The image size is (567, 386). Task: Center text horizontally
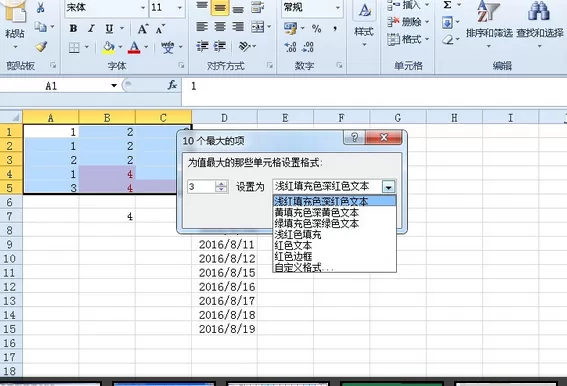220,27
